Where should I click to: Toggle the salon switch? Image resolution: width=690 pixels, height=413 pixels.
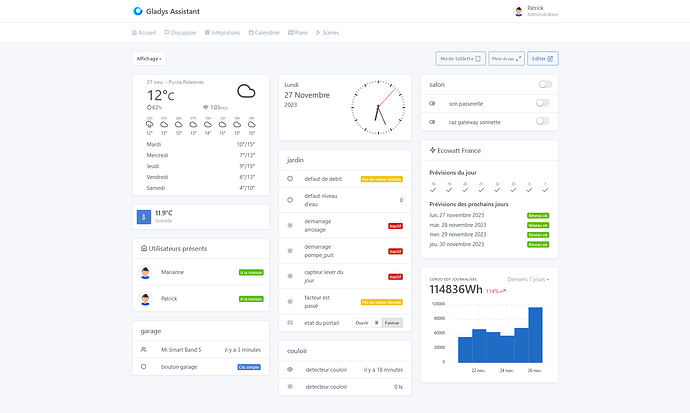(543, 86)
